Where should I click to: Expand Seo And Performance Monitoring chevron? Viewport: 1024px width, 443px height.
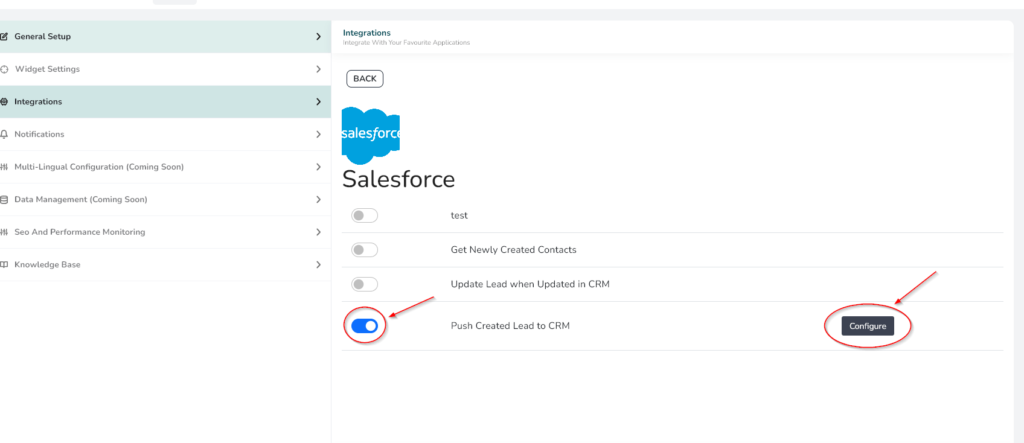pos(319,233)
